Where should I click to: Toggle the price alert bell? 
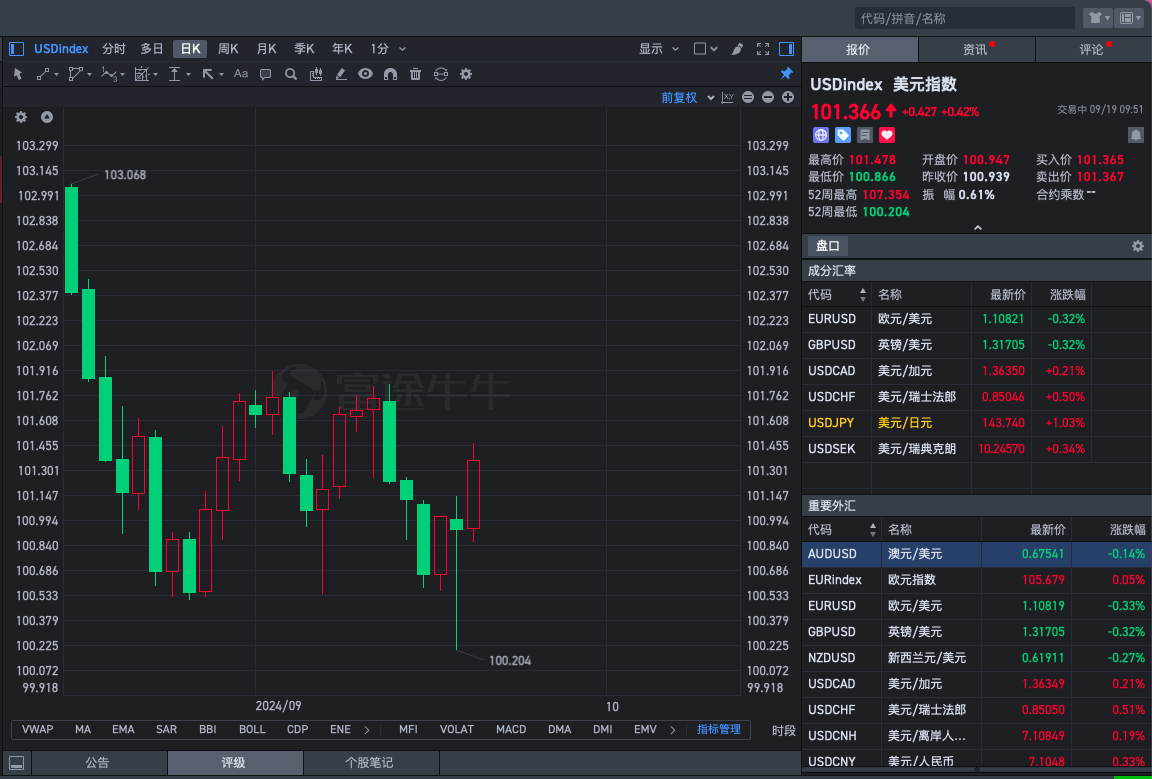click(x=1136, y=134)
